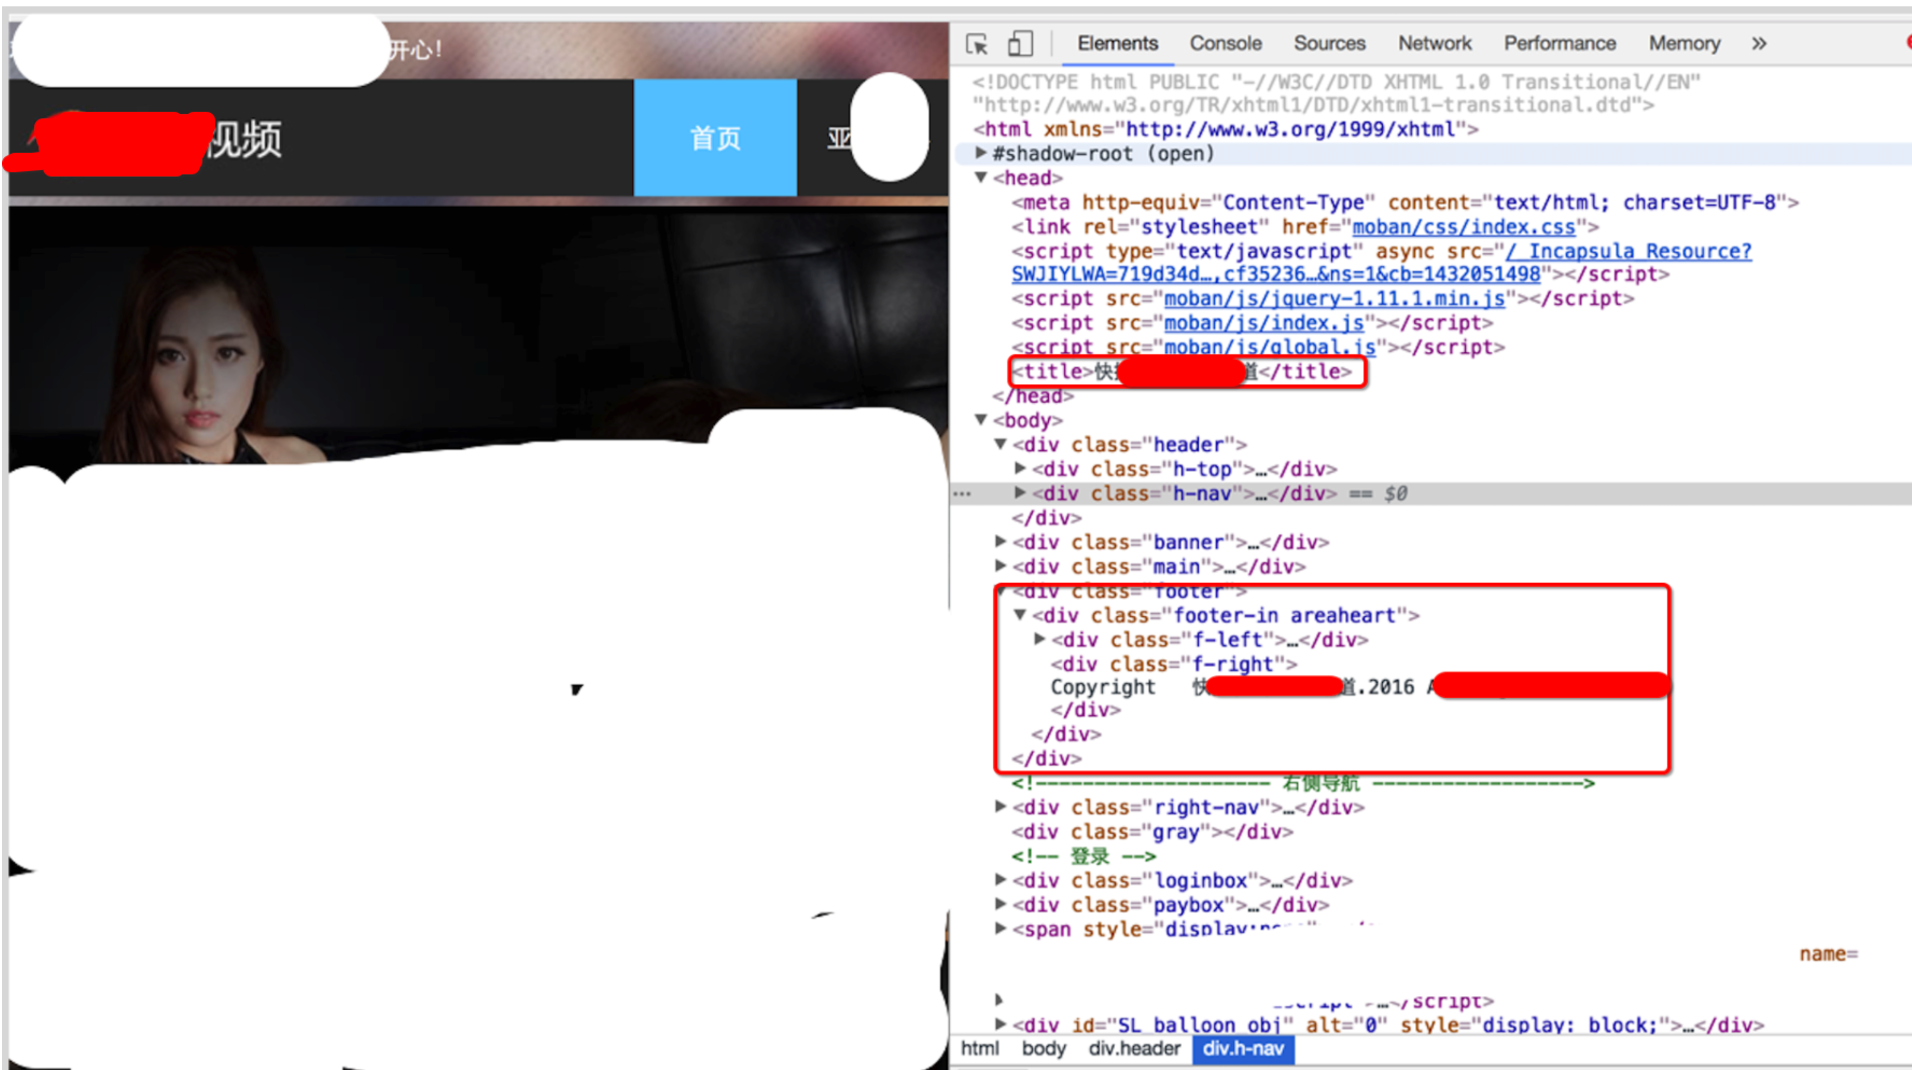Open the Sources tab
The image size is (1912, 1070).
pyautogui.click(x=1329, y=44)
